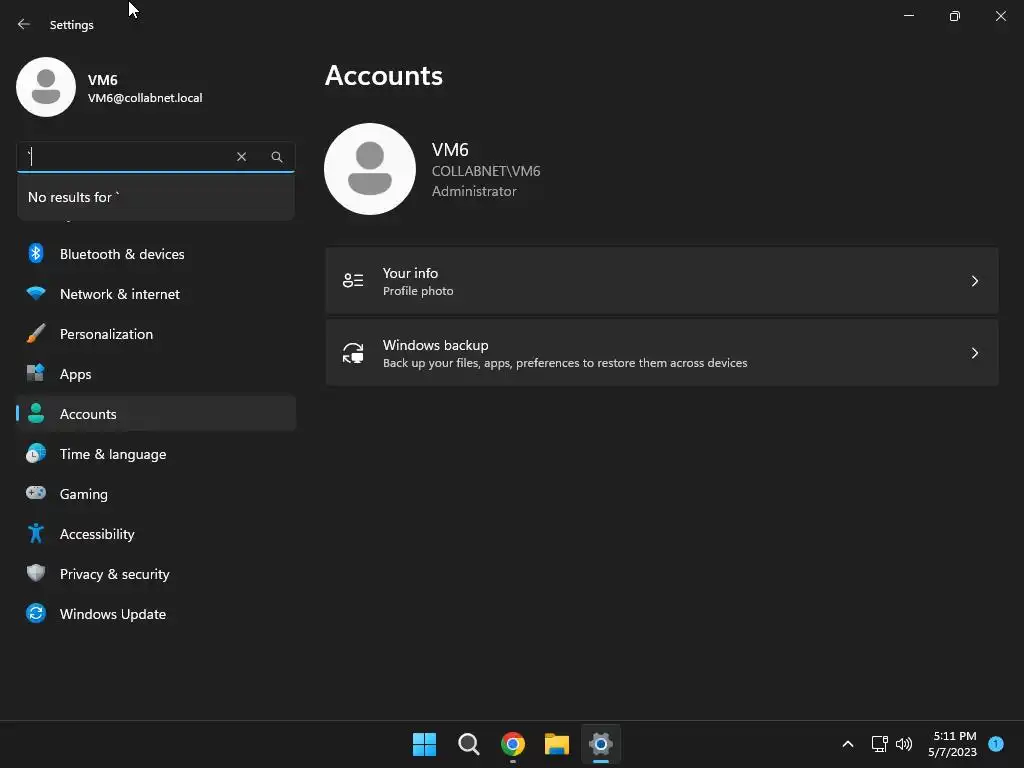Expand the Your info chevron
The image size is (1024, 768).
(x=974, y=281)
